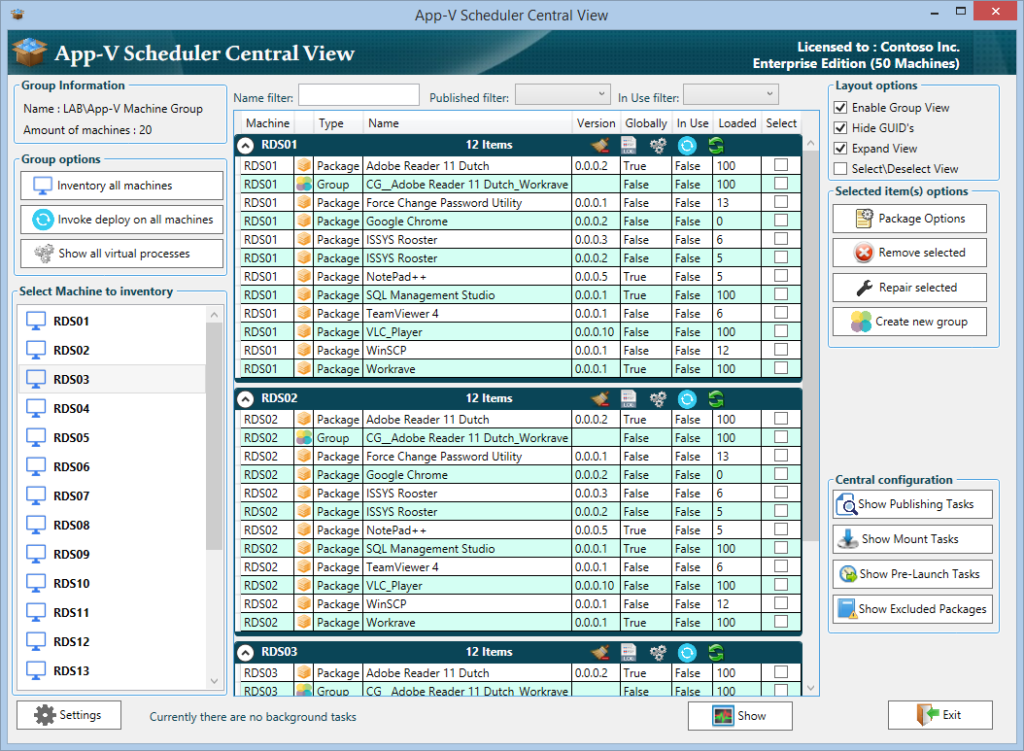Screen dimensions: 1024x751
Task: Click the Show Publishing Tasks button
Action: tap(911, 504)
